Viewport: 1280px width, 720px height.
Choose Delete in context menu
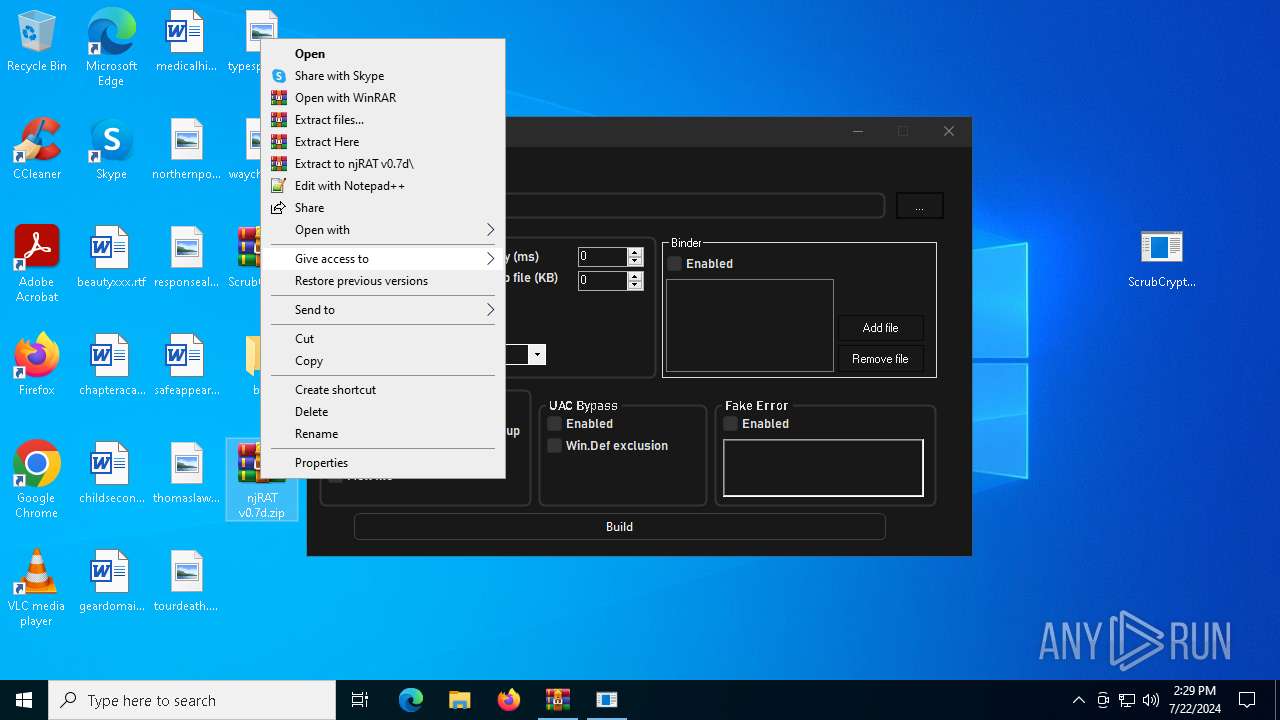click(383, 412)
